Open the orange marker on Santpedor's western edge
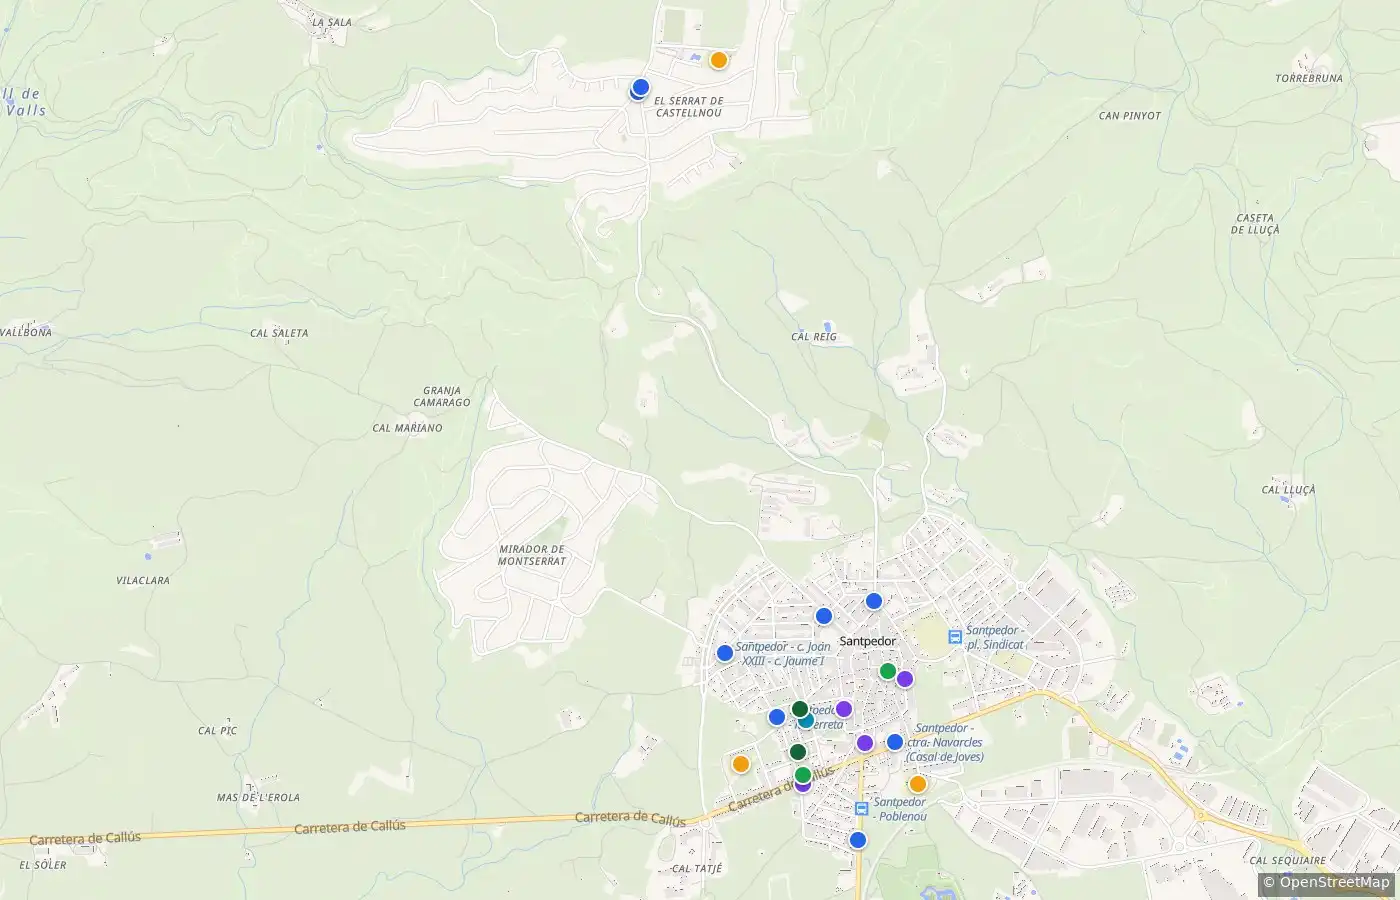 (741, 764)
